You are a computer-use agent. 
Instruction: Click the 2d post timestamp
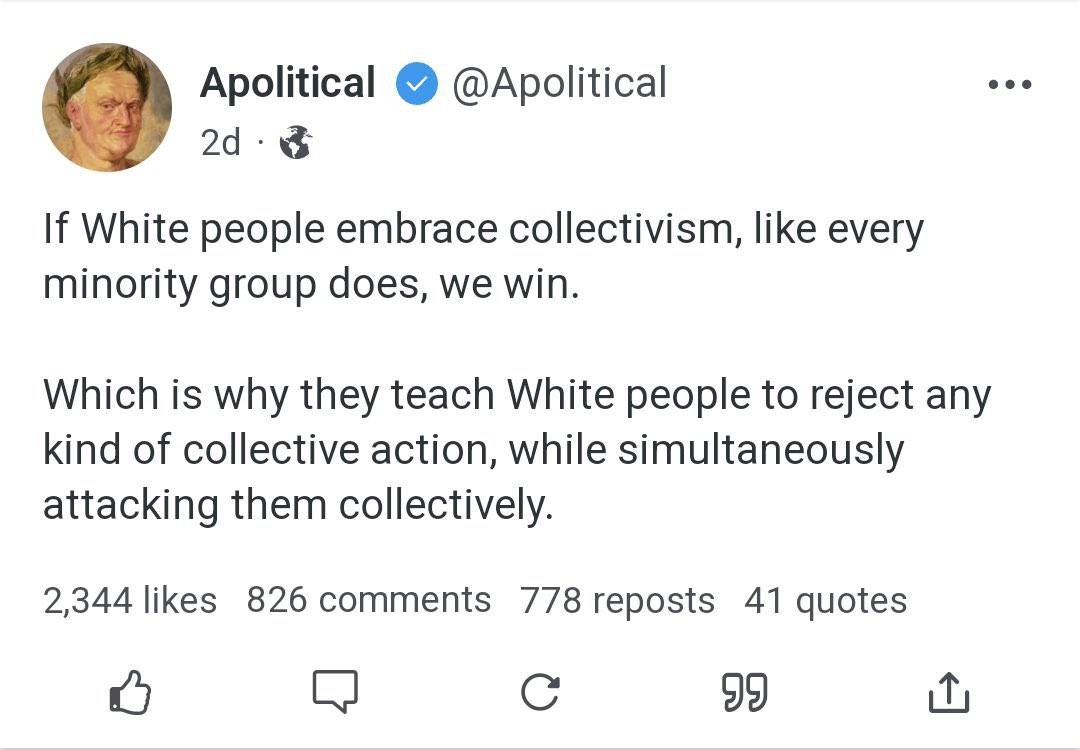220,143
